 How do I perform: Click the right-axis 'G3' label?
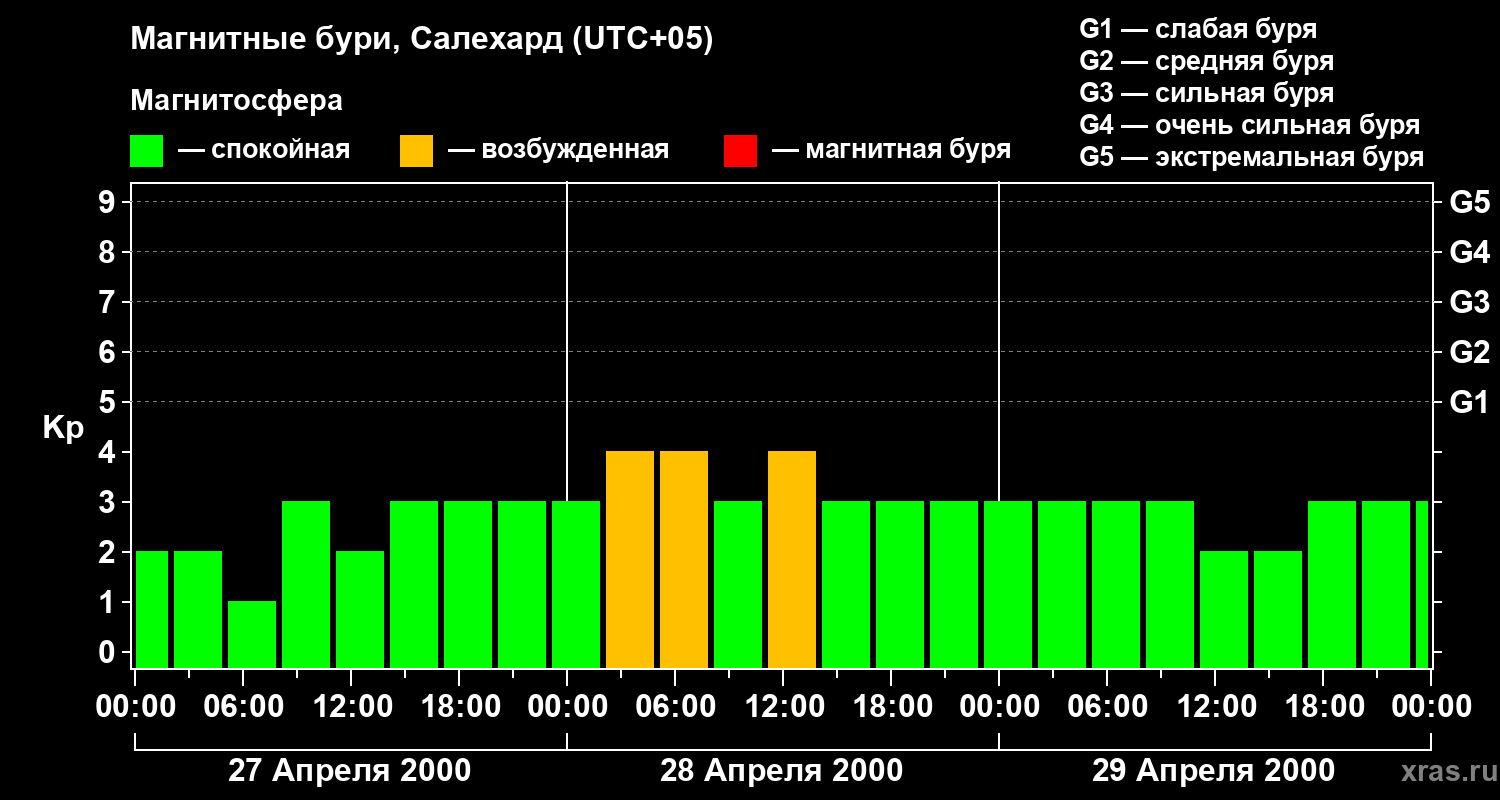[x=1469, y=302]
